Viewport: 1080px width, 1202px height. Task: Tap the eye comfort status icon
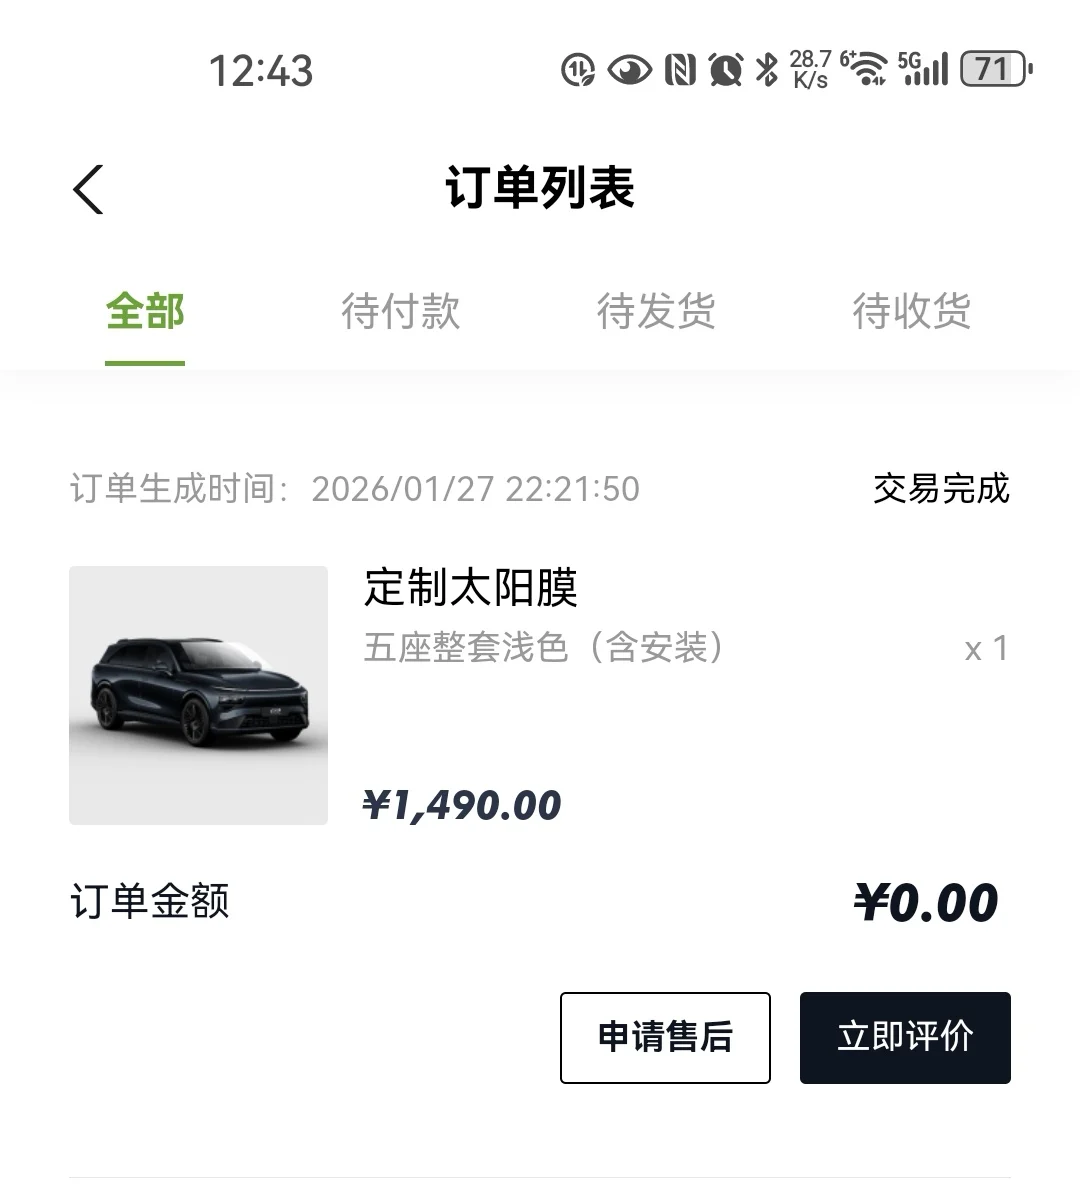point(629,70)
